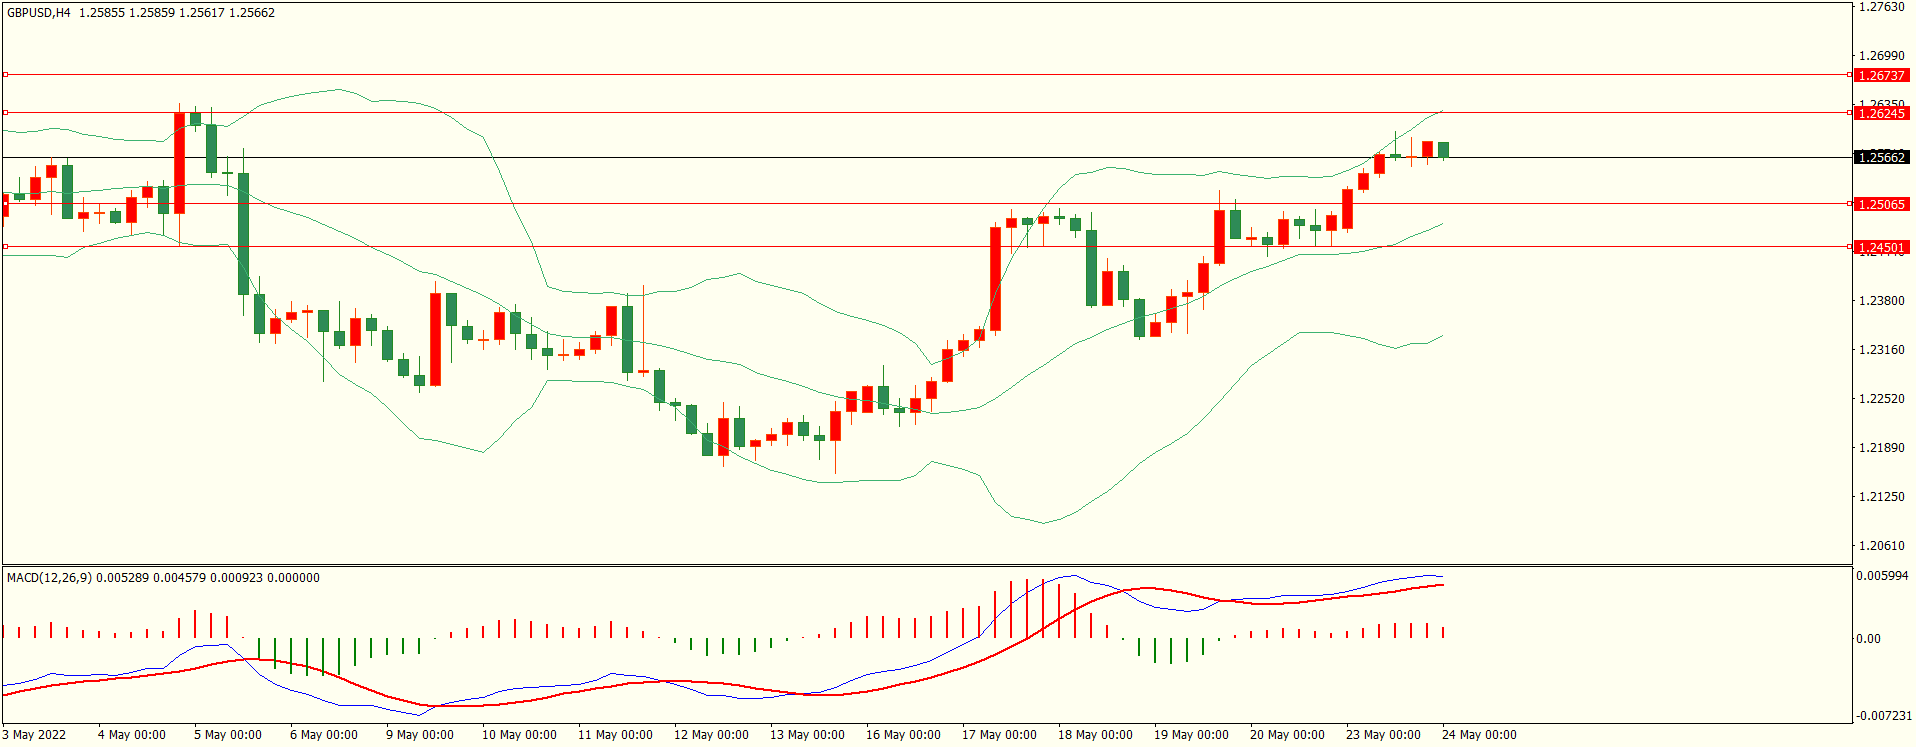Click the GBPUSD,H4 chart symbol title

point(39,13)
